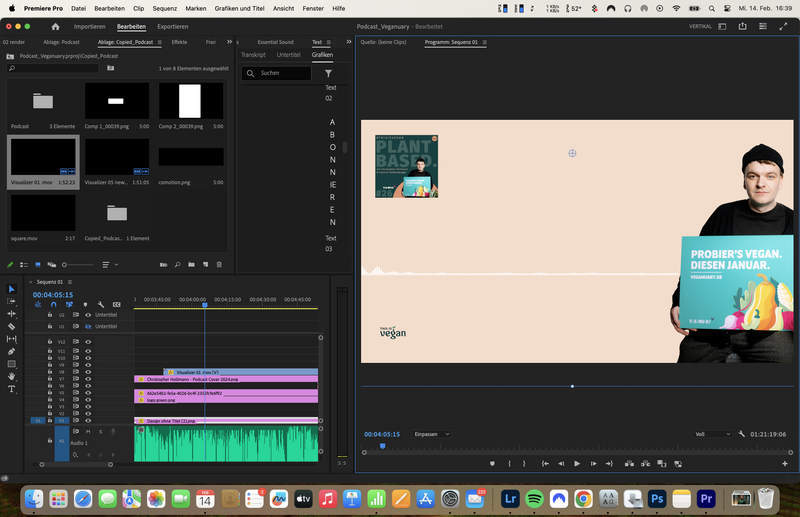800x517 pixels.
Task: Expand overflow chevron beside Text panel
Action: (348, 42)
